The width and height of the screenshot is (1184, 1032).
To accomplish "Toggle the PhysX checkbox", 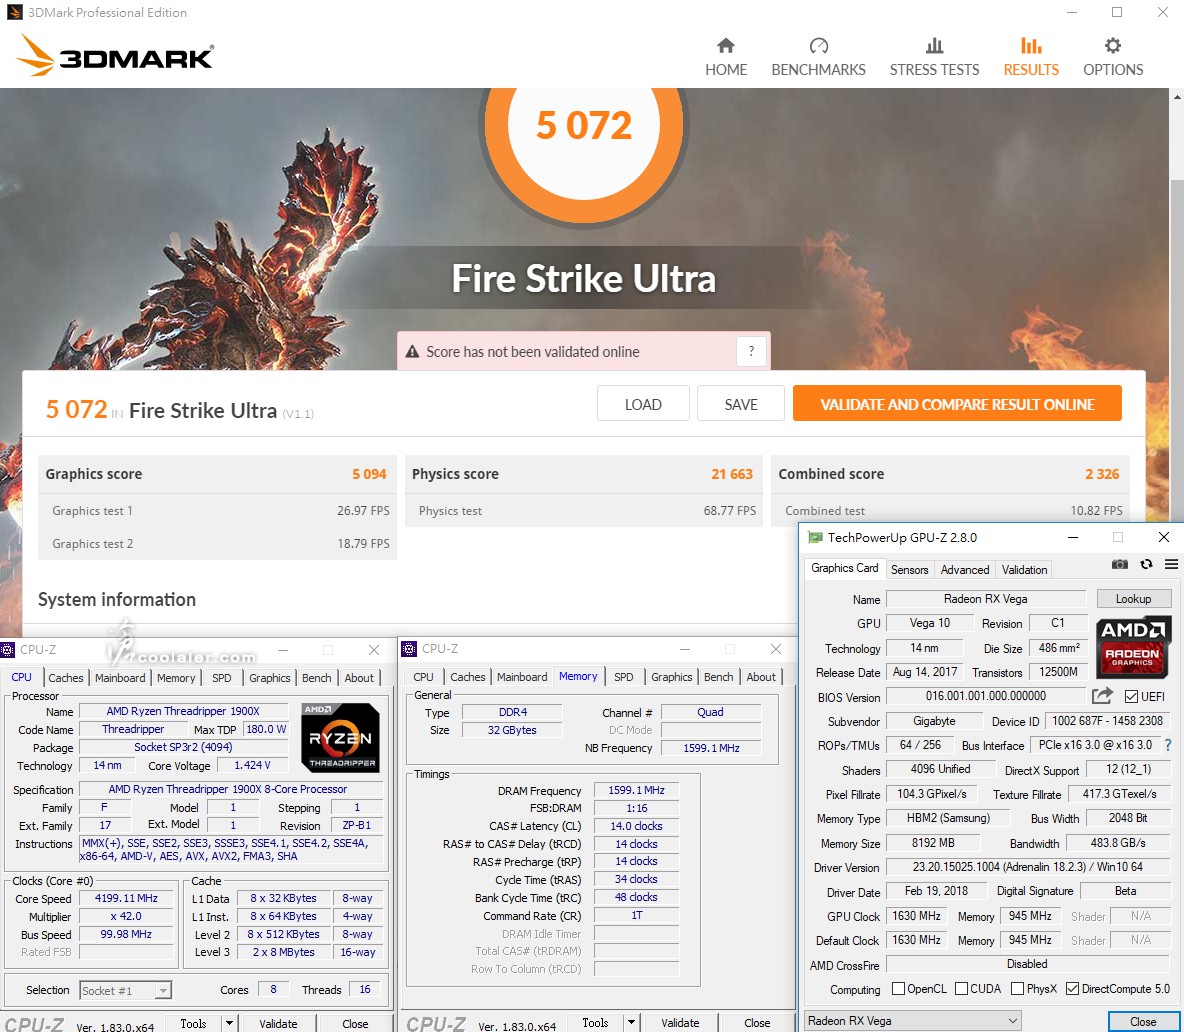I will click(x=1017, y=988).
